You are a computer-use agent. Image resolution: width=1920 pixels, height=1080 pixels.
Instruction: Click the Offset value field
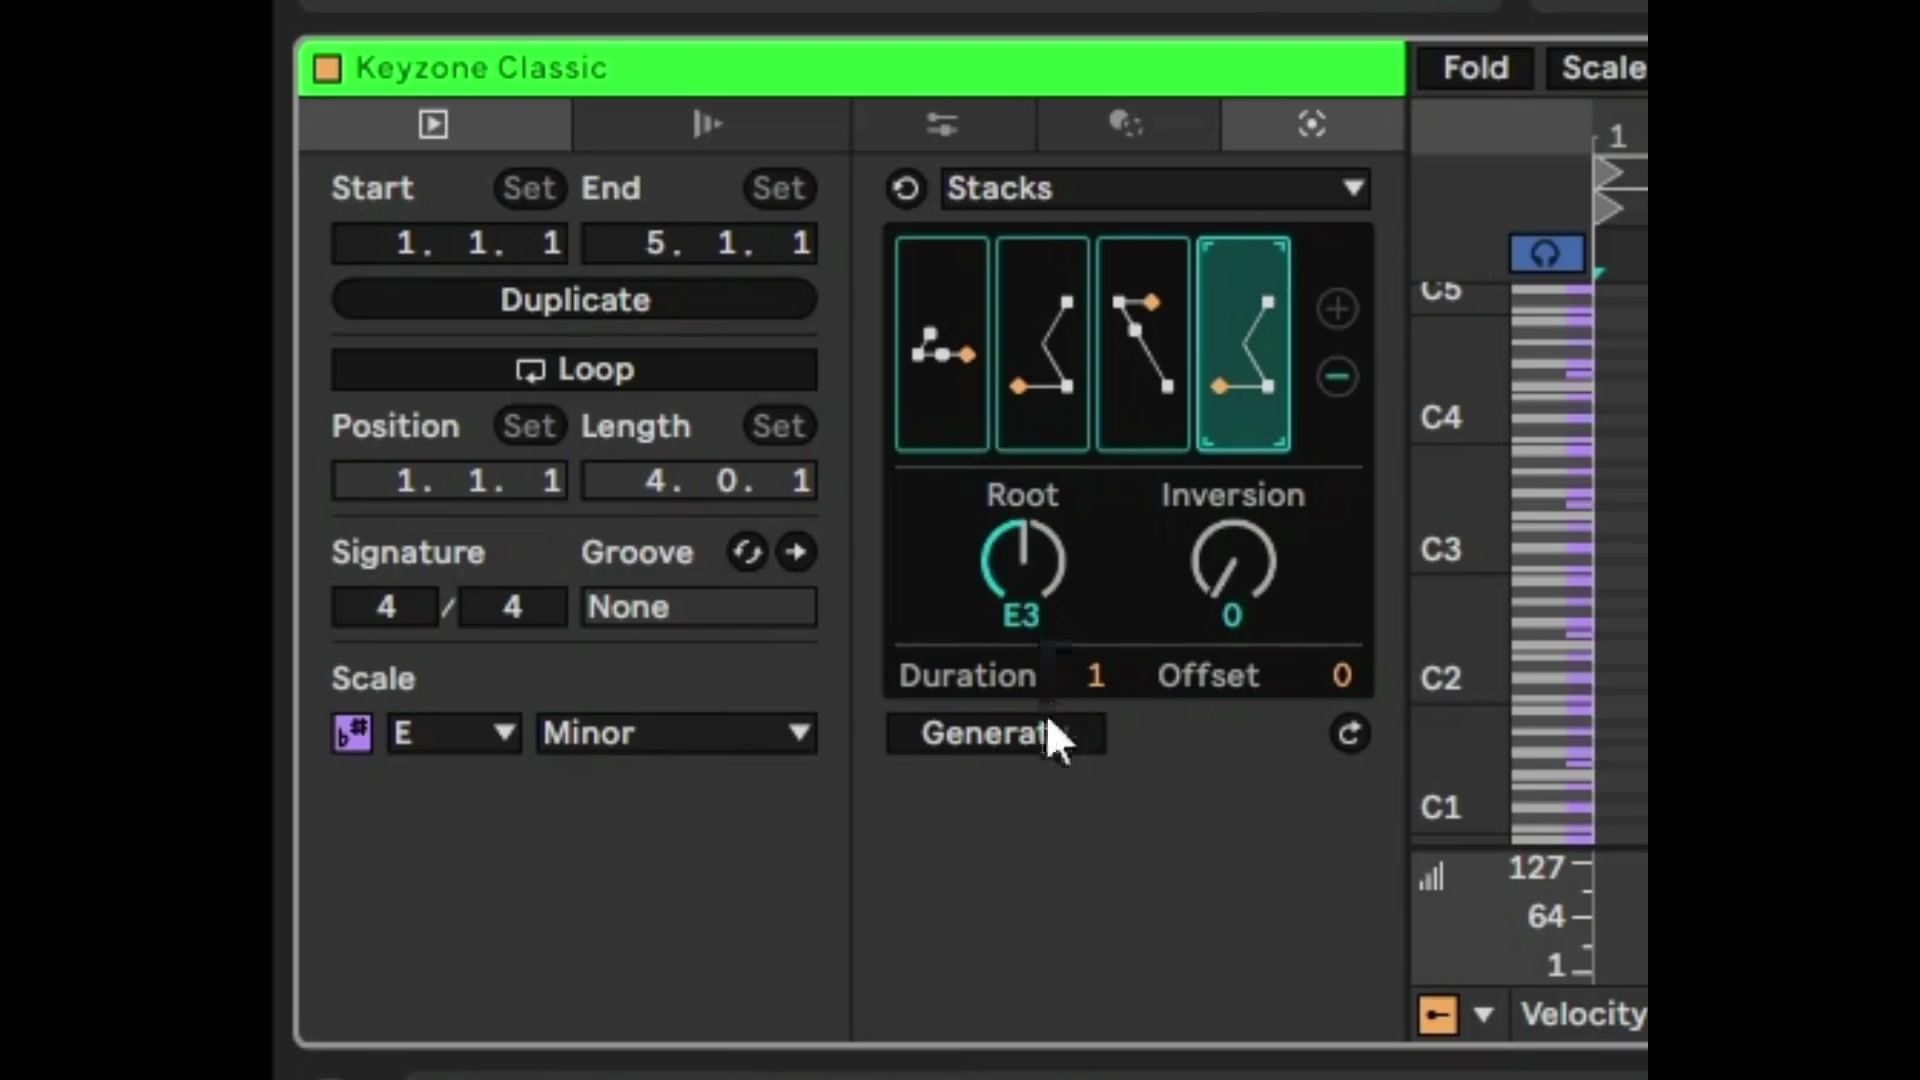tap(1342, 676)
